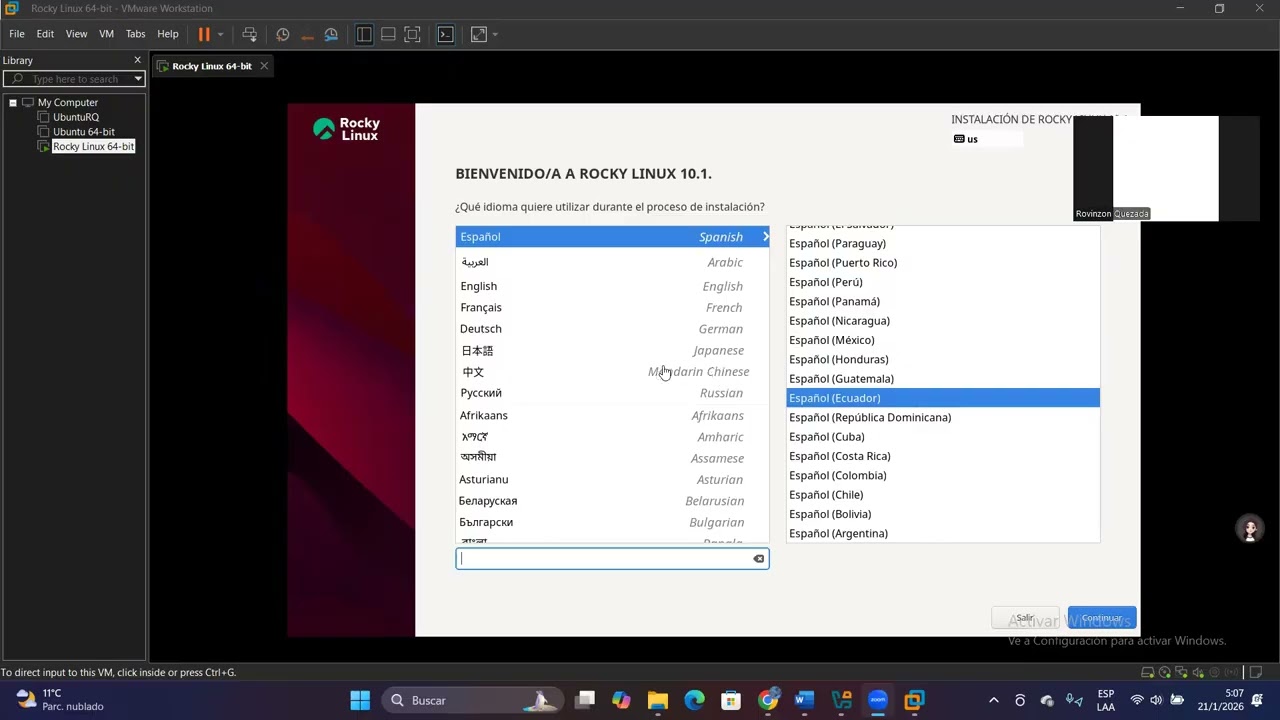Open the stretch display dropdown arrow
The width and height of the screenshot is (1280, 720).
(x=495, y=34)
